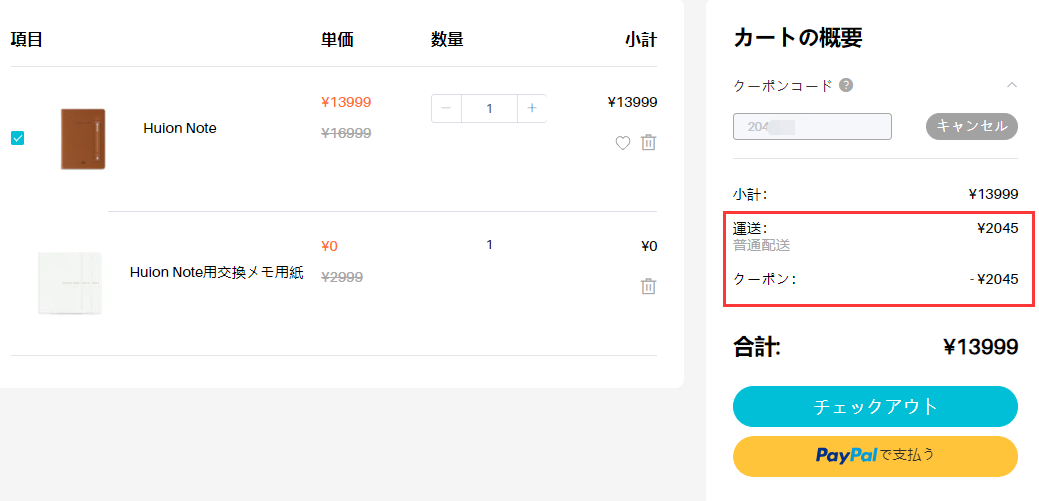The width and height of the screenshot is (1039, 501).
Task: Click the 合計 total ¥13999 amount
Action: pyautogui.click(x=981, y=347)
